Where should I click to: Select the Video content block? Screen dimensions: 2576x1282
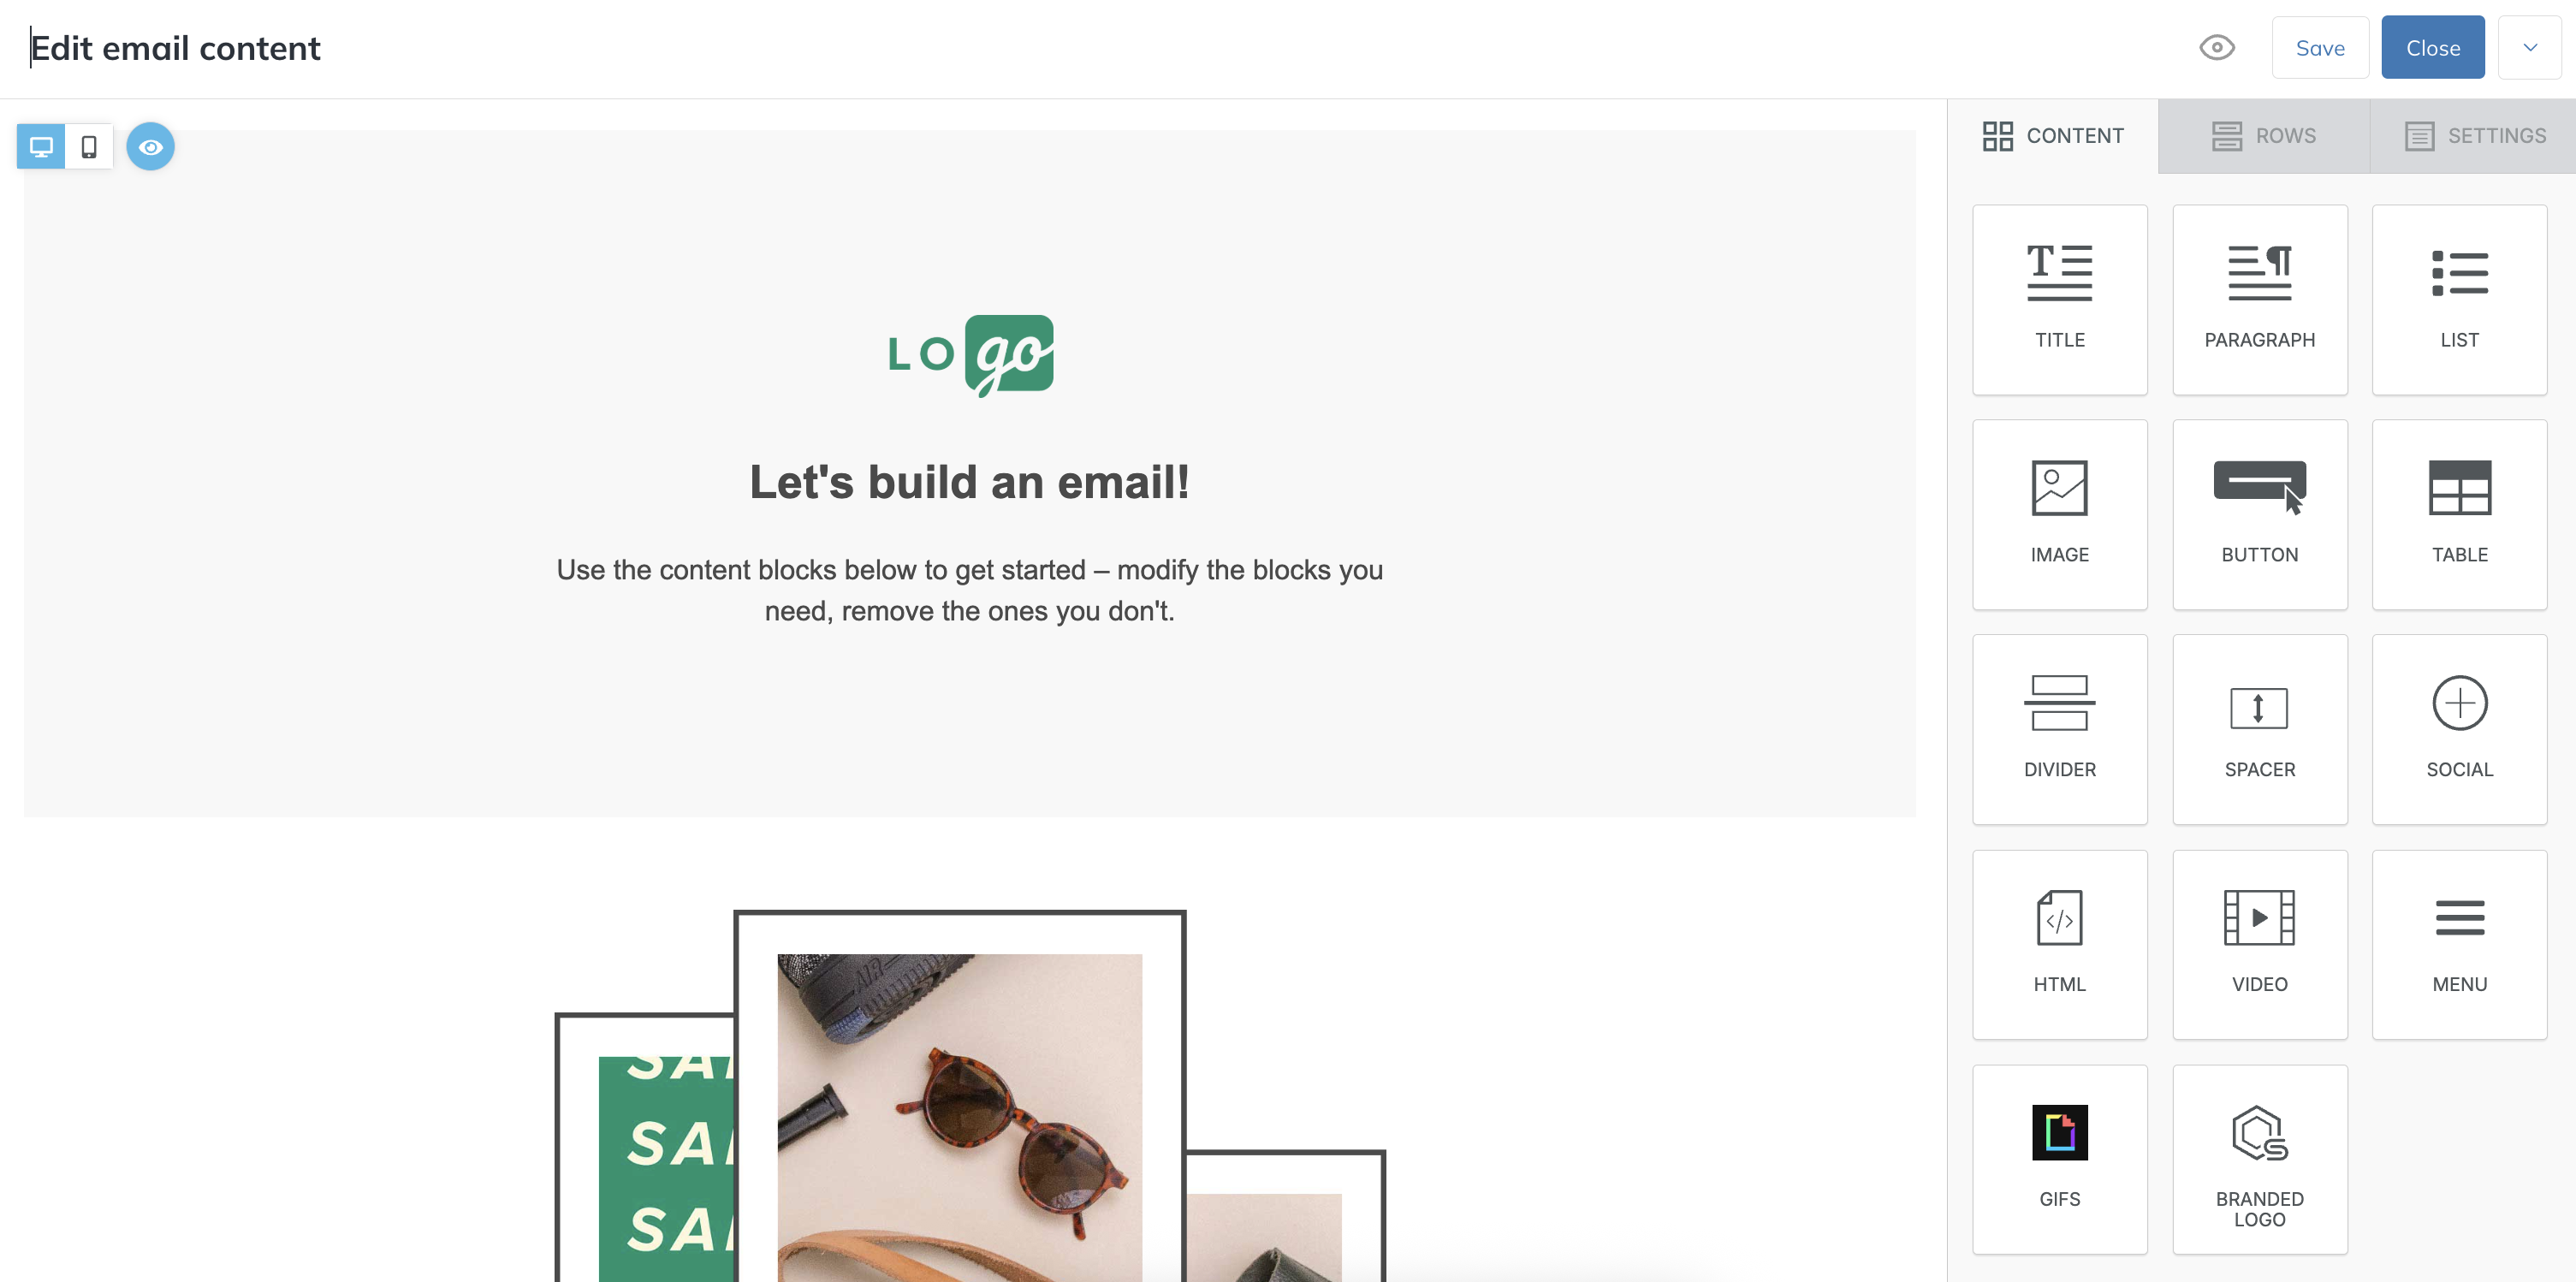[x=2259, y=945]
